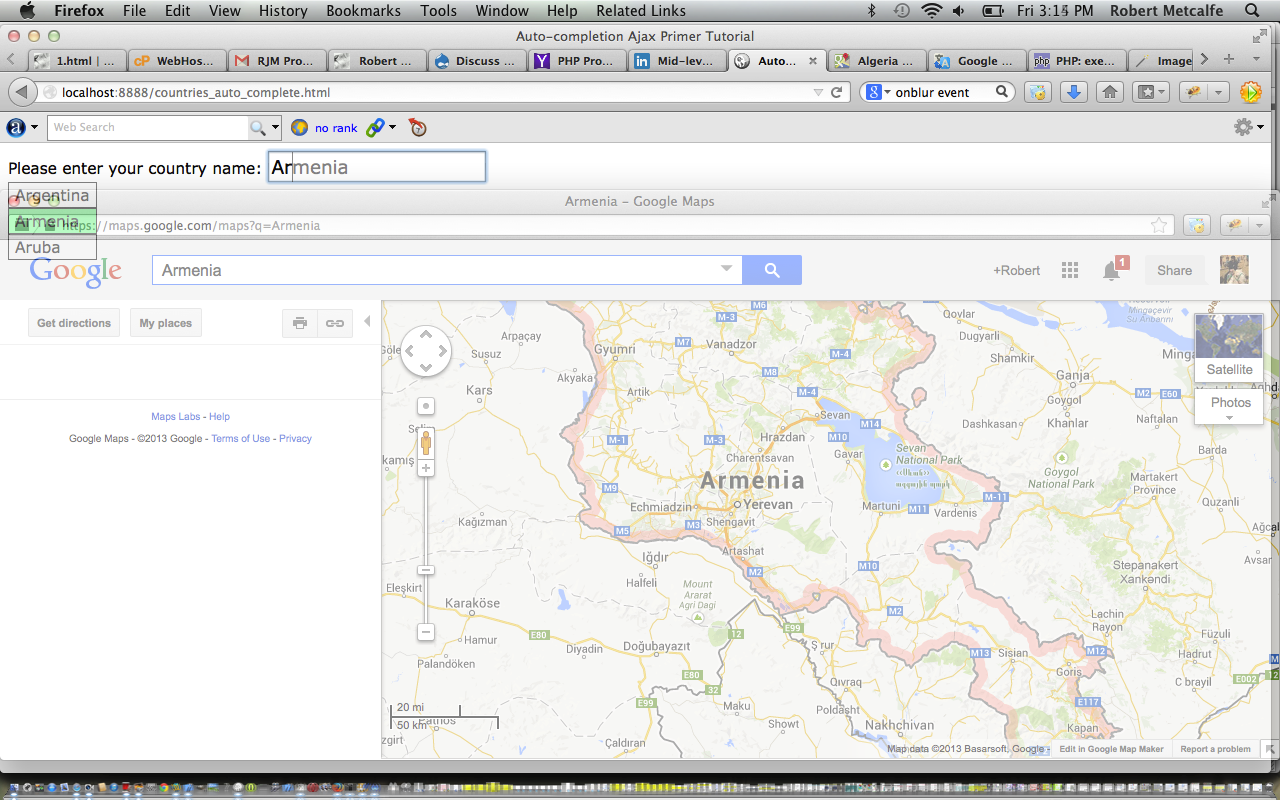This screenshot has width=1280, height=800.
Task: Click the search magnifier in onblur event box
Action: [x=1002, y=92]
